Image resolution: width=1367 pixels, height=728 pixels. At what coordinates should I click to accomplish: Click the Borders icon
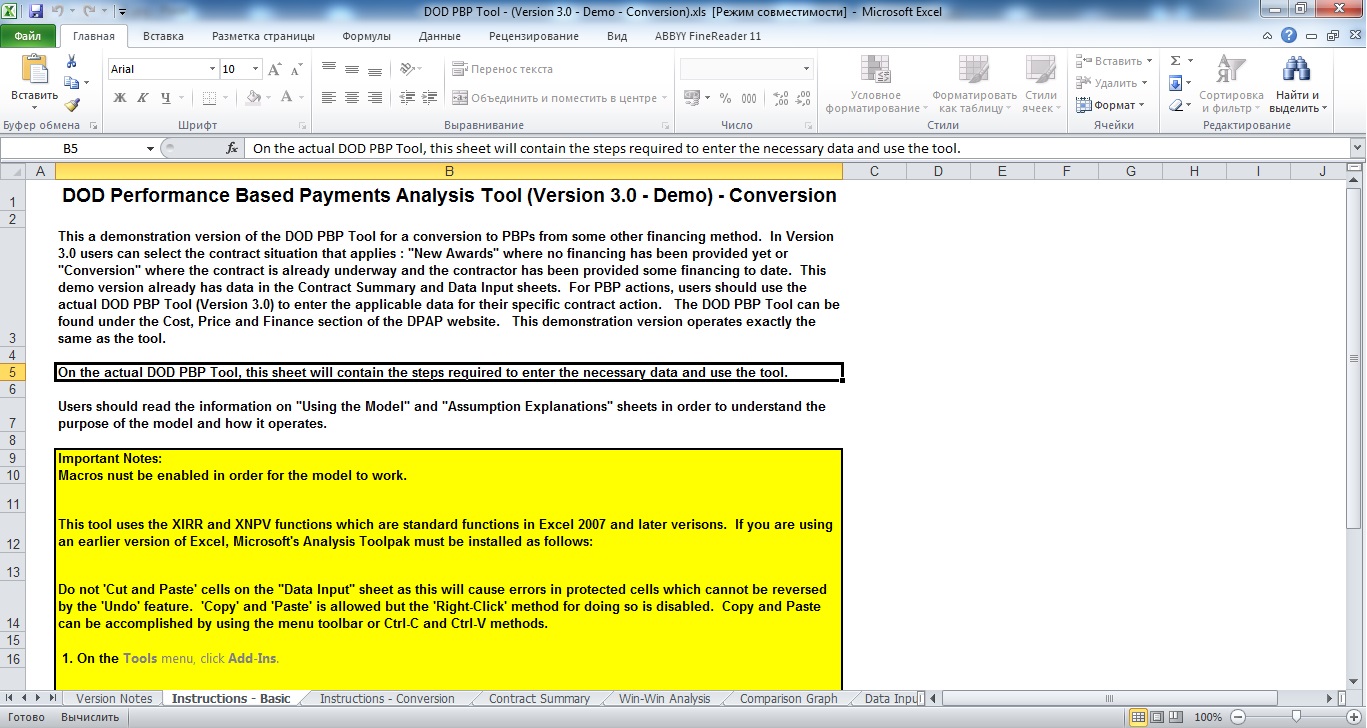point(209,98)
